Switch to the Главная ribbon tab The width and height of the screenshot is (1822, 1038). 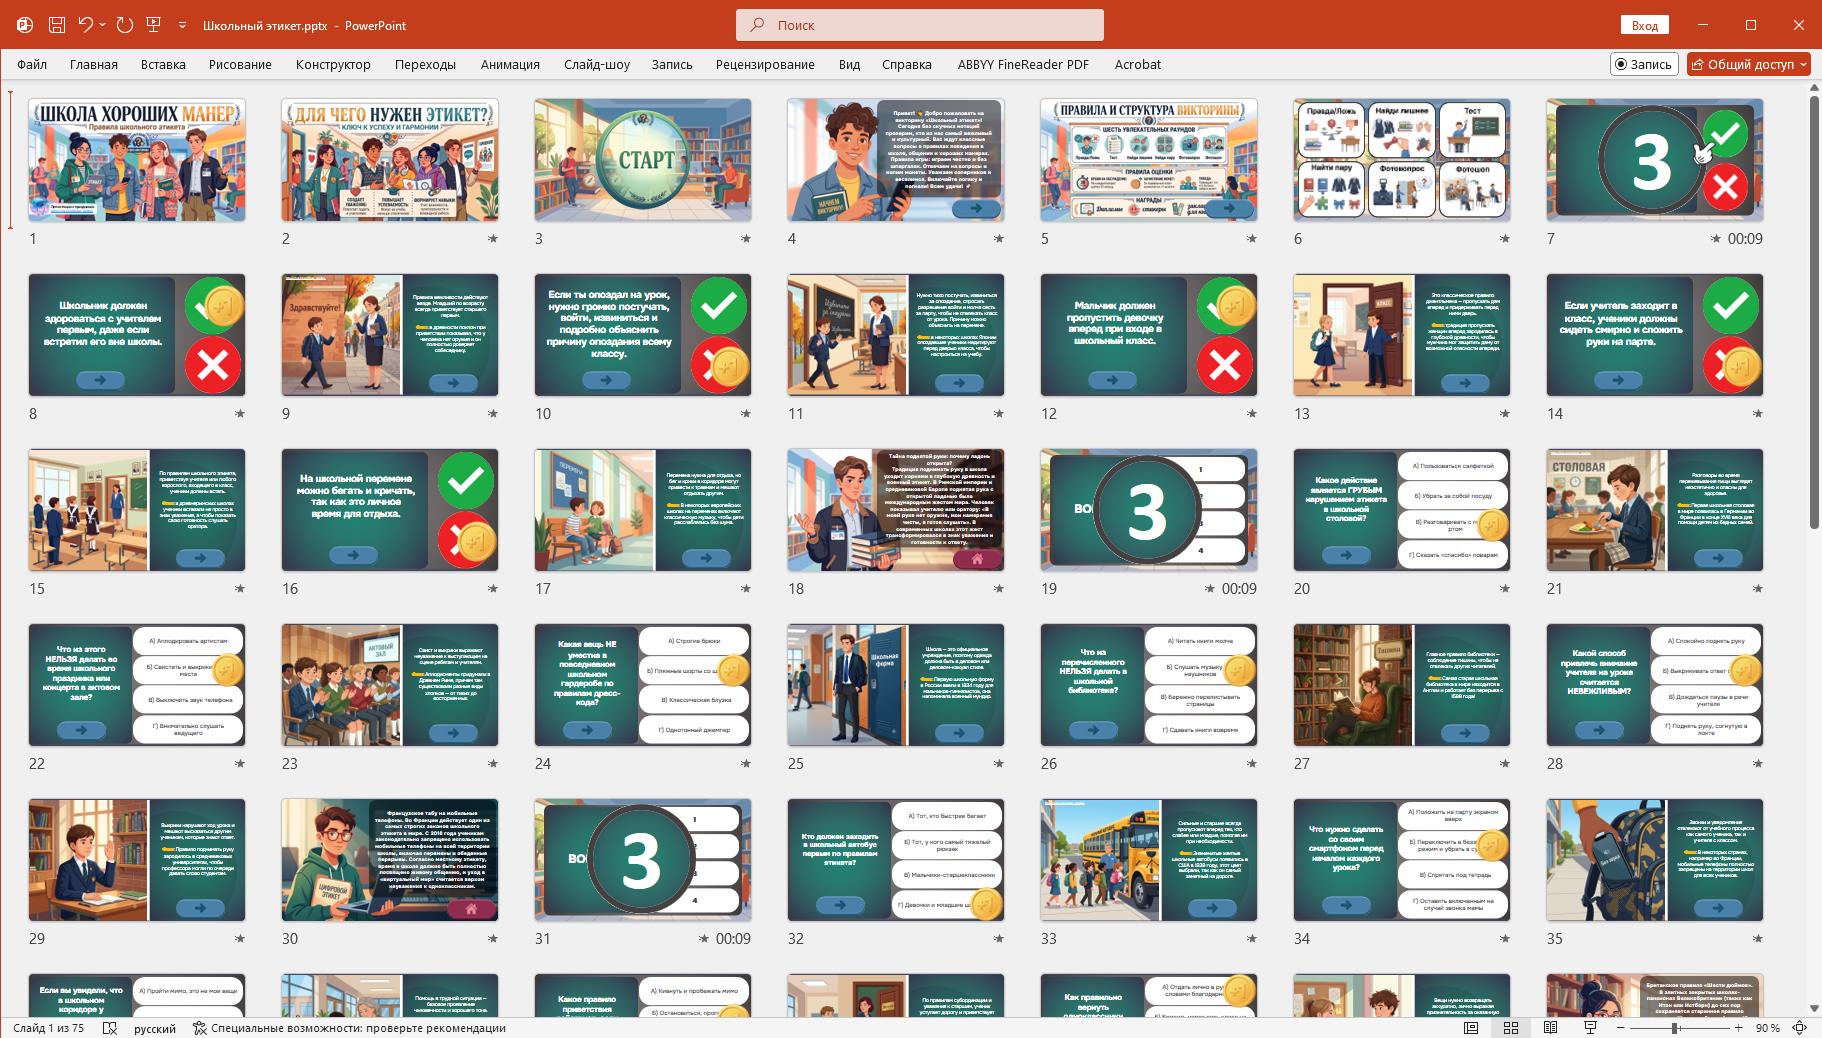(x=94, y=64)
